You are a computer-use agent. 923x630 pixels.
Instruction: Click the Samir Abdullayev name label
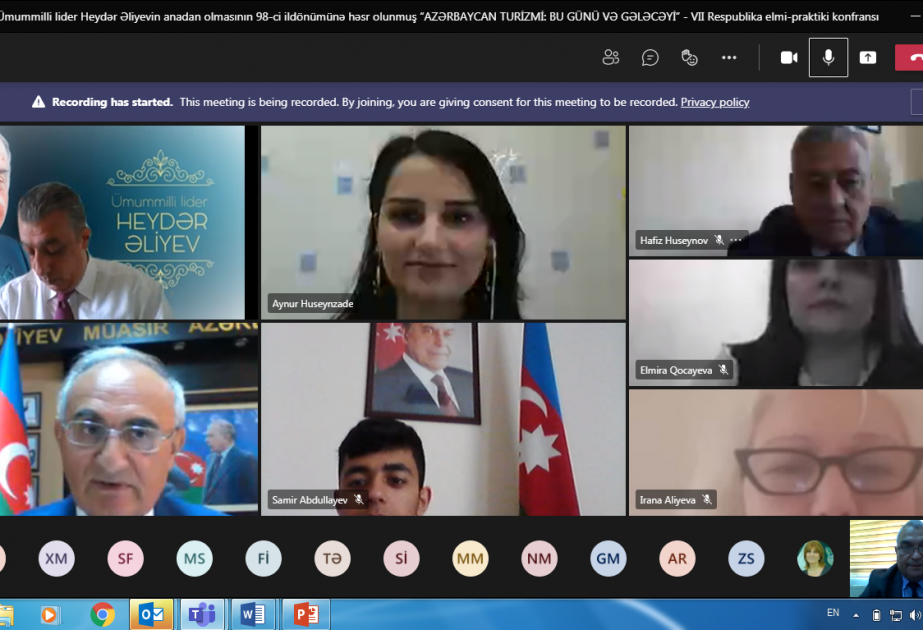(x=310, y=500)
